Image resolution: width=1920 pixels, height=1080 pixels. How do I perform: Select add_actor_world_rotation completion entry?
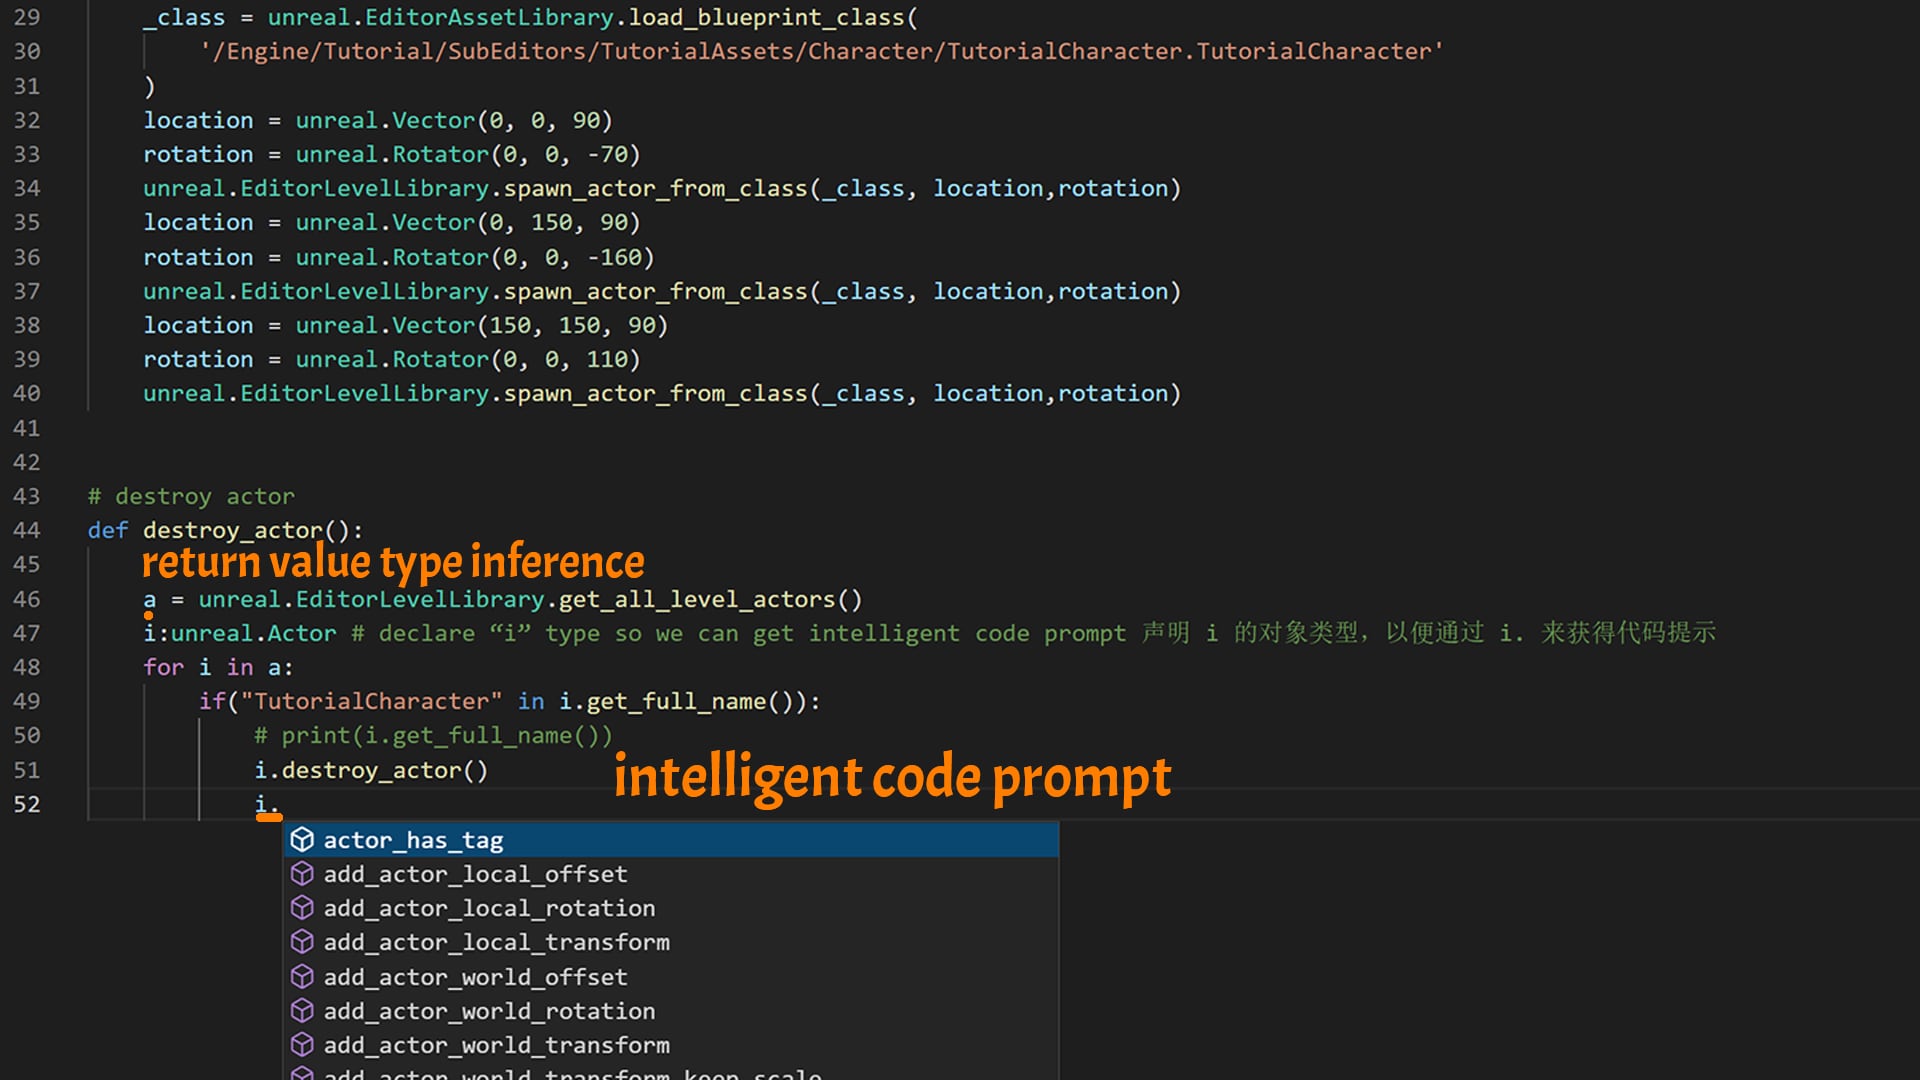(x=488, y=1011)
